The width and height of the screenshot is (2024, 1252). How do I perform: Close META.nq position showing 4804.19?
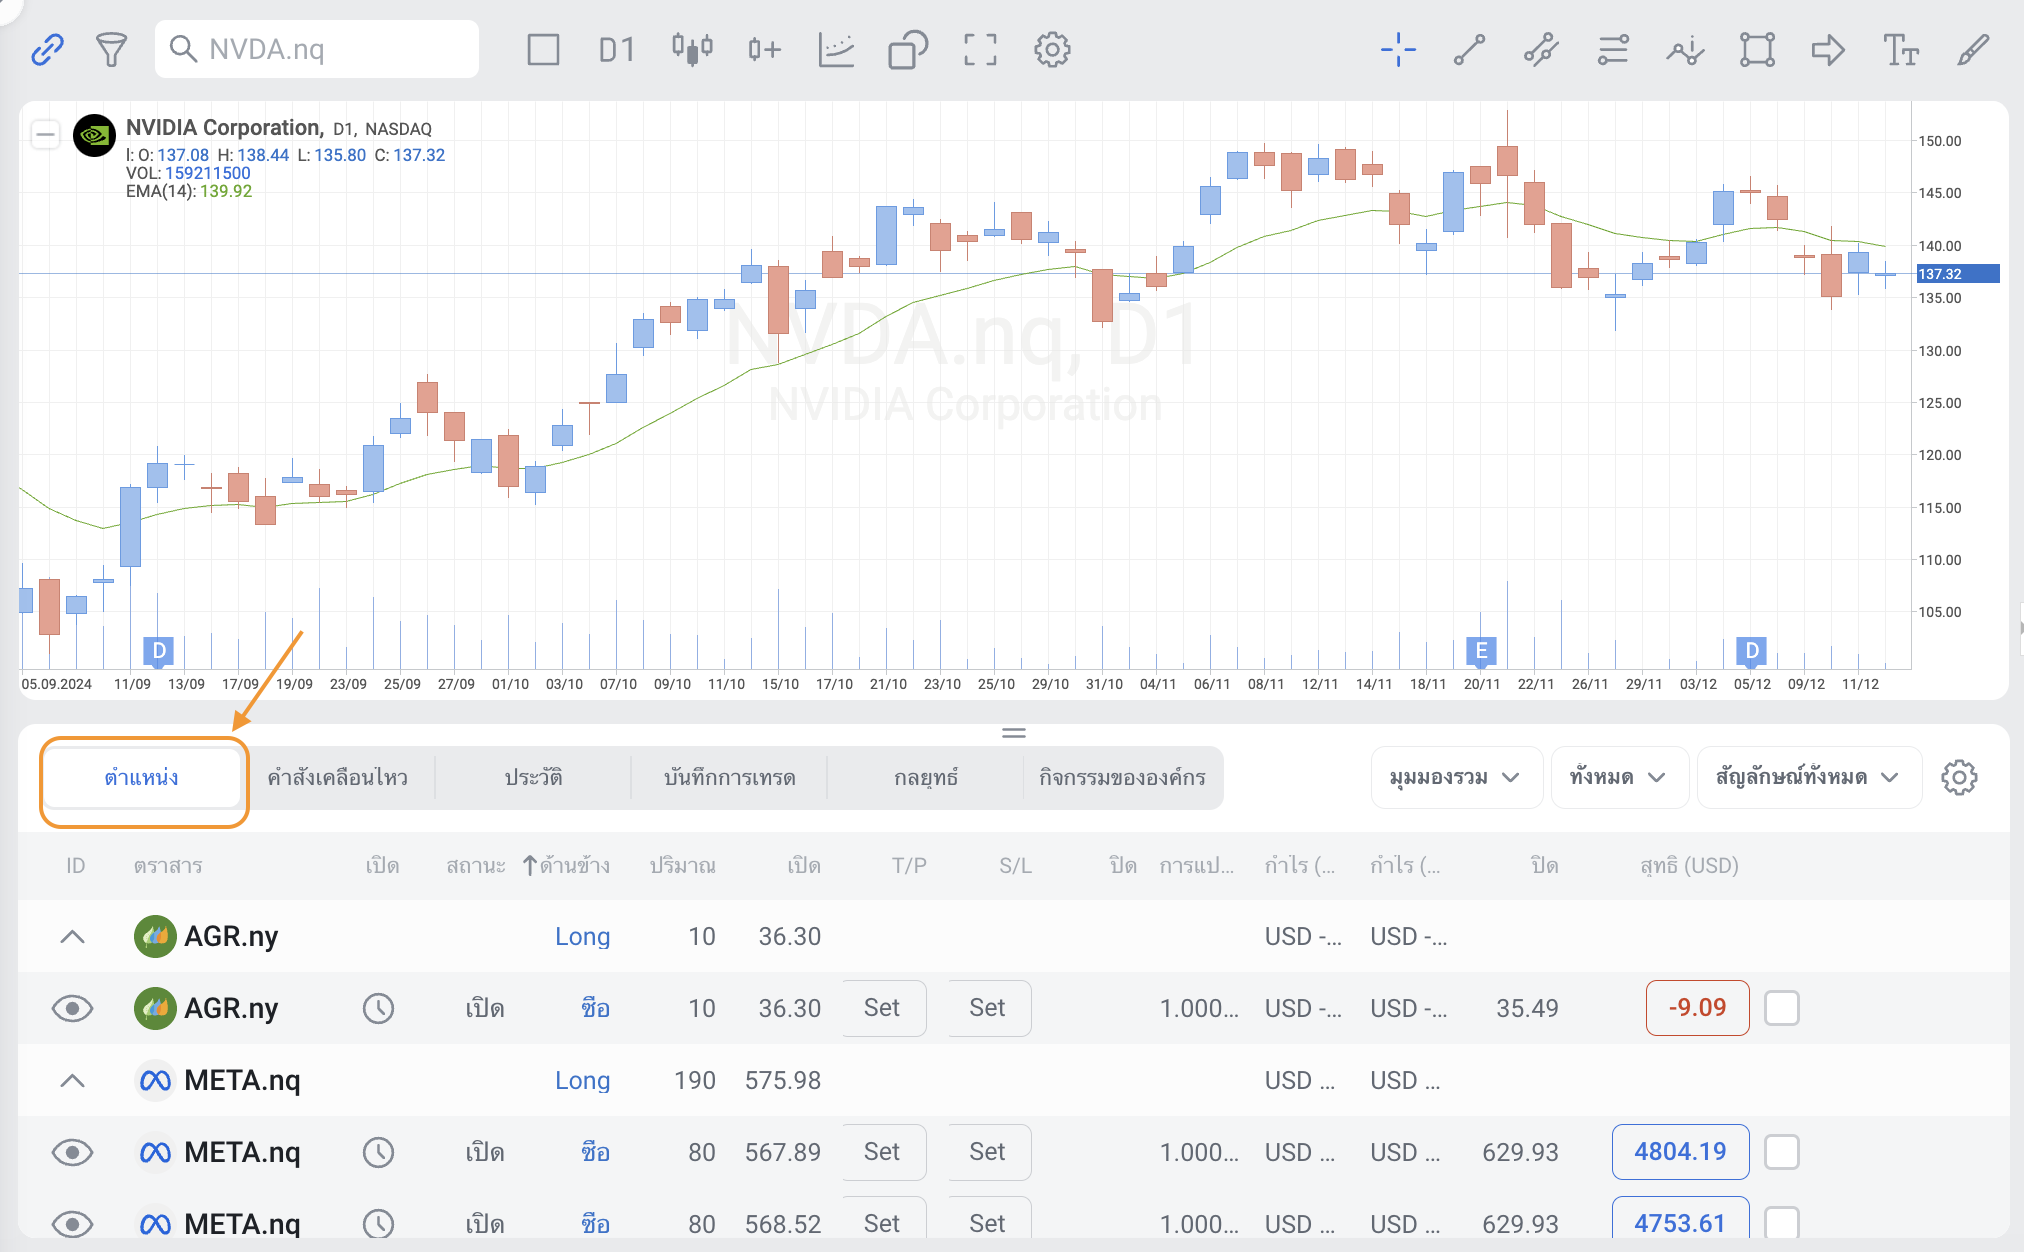(x=1680, y=1152)
